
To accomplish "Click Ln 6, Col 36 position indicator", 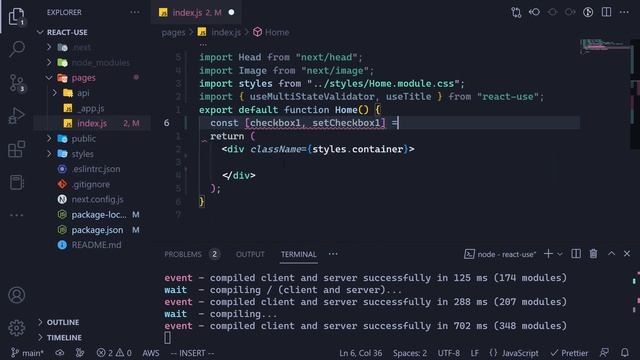I will click(x=361, y=353).
